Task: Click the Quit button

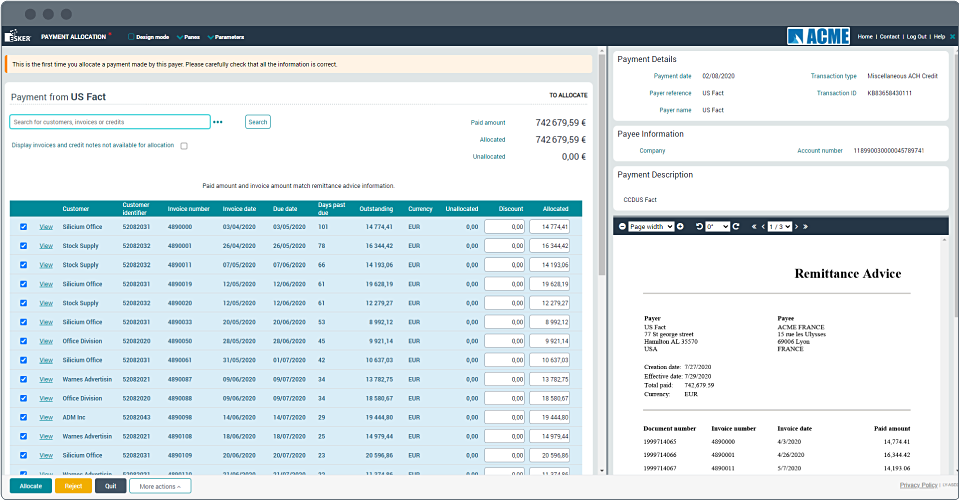Action: click(x=111, y=486)
